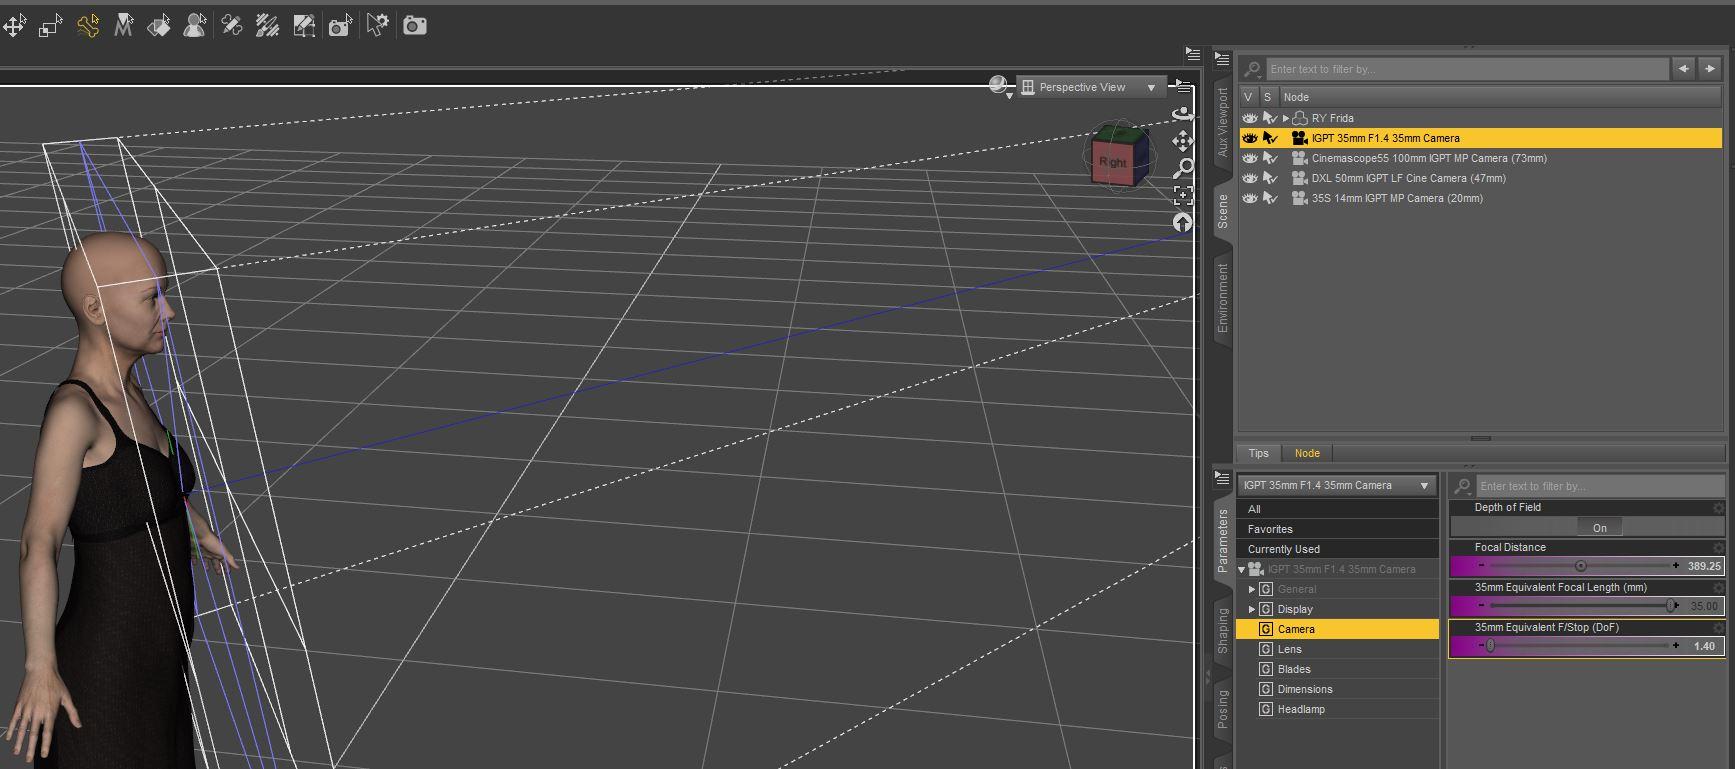Open the viewport options menu icon
The height and width of the screenshot is (769, 1735).
click(x=1183, y=86)
